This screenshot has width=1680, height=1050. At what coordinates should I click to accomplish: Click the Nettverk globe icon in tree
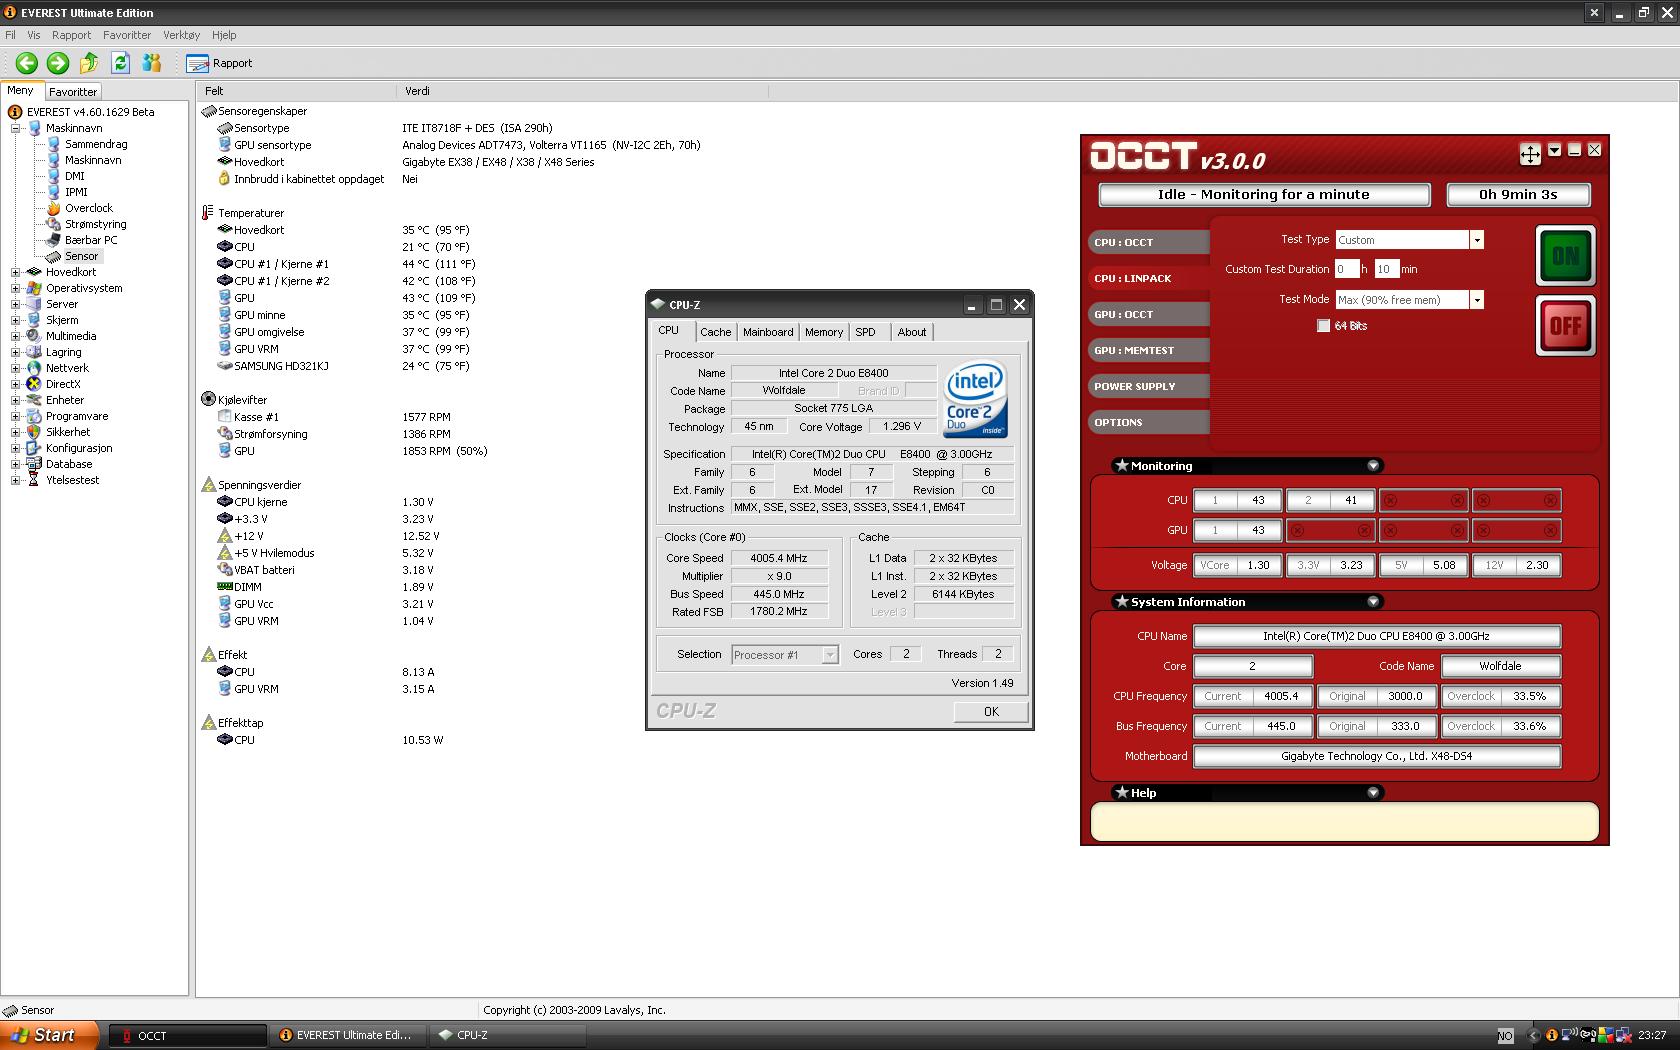point(34,368)
